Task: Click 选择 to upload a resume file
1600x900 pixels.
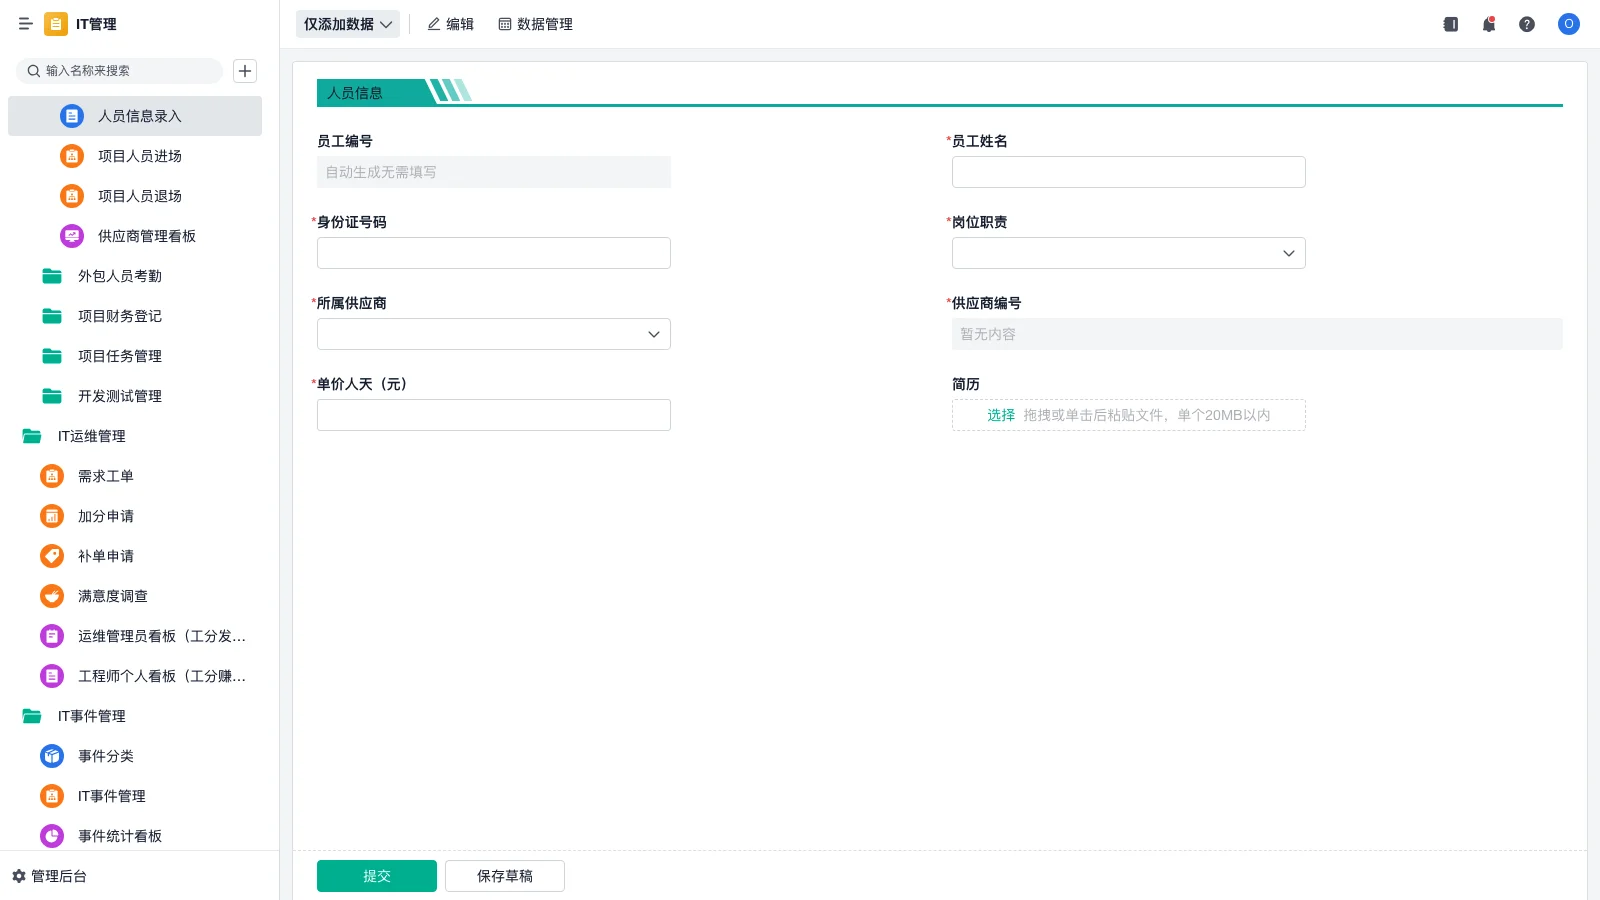Action: click(x=1000, y=414)
